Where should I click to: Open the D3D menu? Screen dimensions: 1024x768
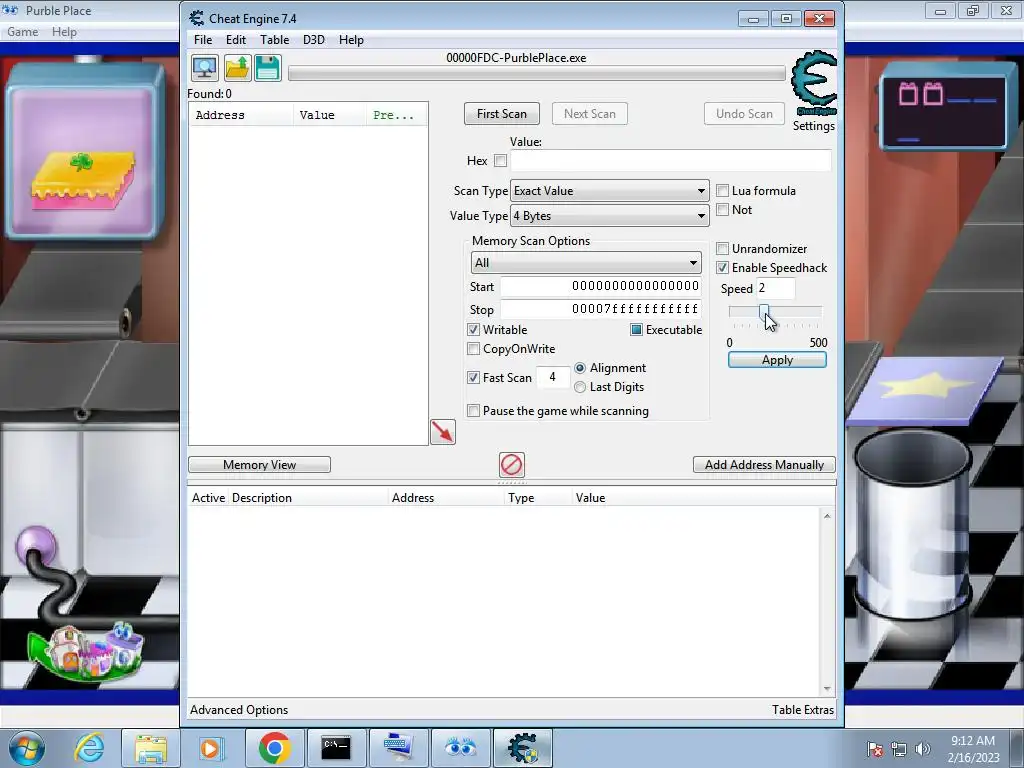coord(313,40)
